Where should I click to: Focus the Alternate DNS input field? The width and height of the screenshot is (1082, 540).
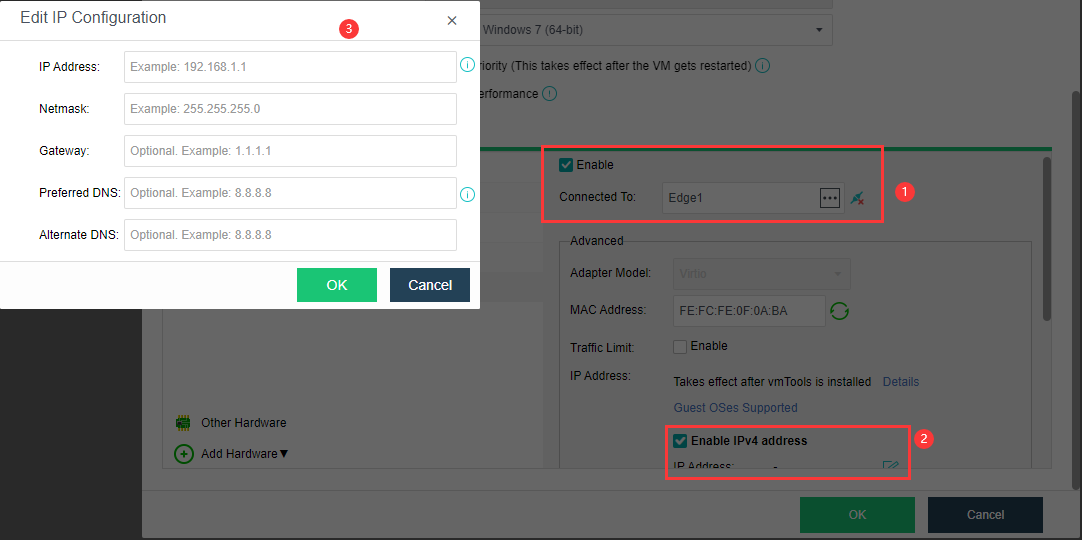tap(291, 235)
